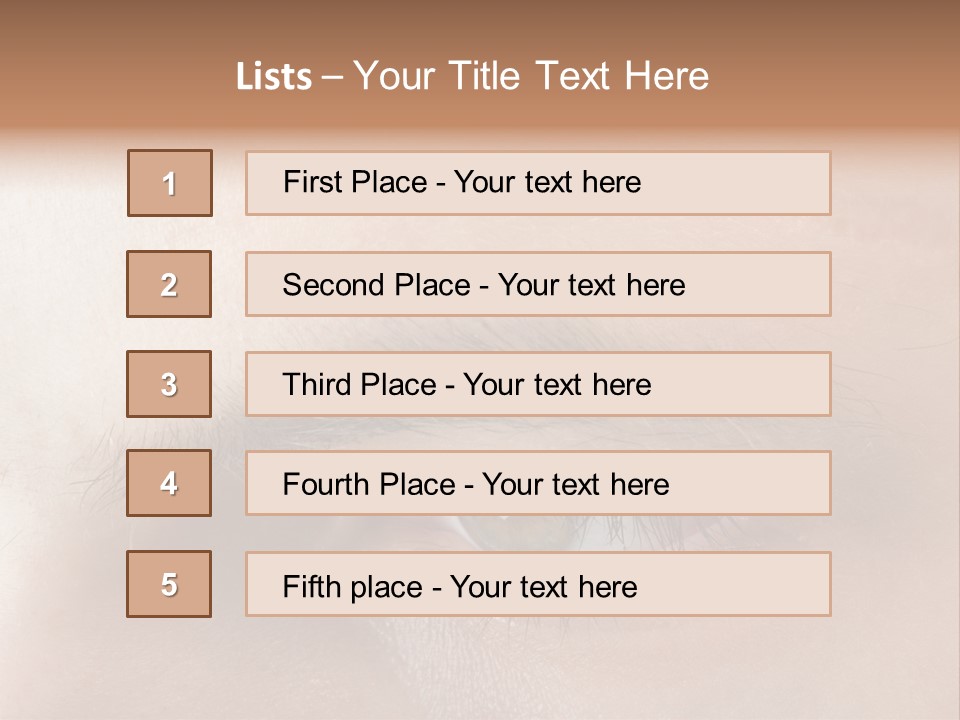Select "Your Title Text Here" in the title
This screenshot has width=960, height=720.
[531, 76]
